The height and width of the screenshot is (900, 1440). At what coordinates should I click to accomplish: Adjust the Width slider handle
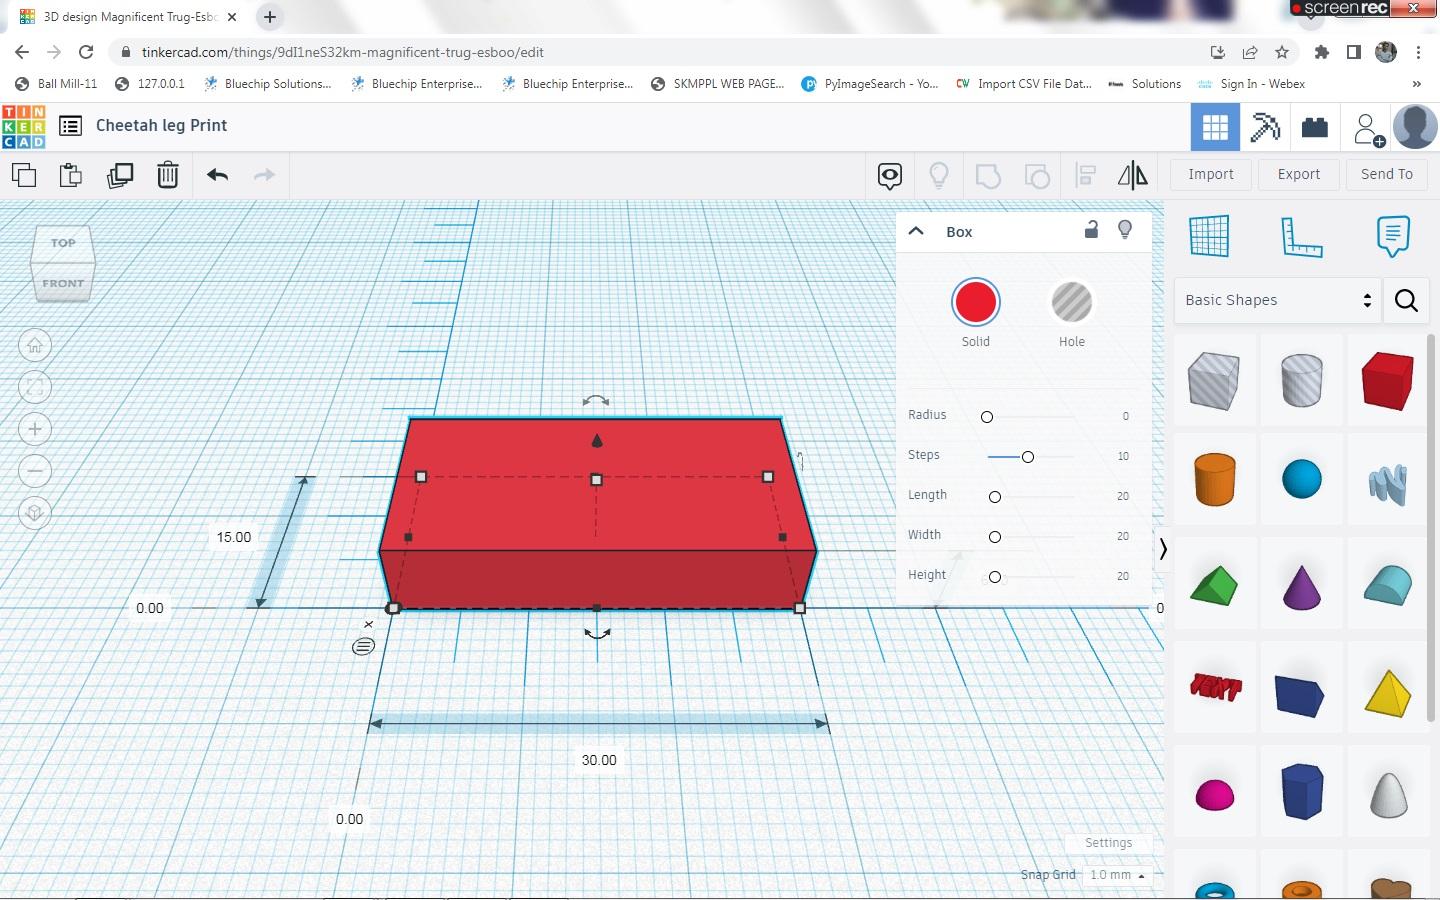(994, 537)
